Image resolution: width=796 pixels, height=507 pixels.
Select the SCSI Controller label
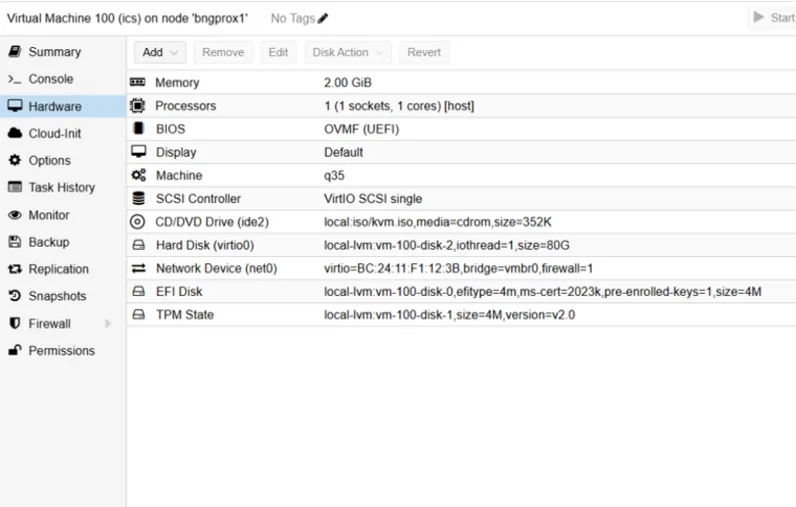point(198,198)
